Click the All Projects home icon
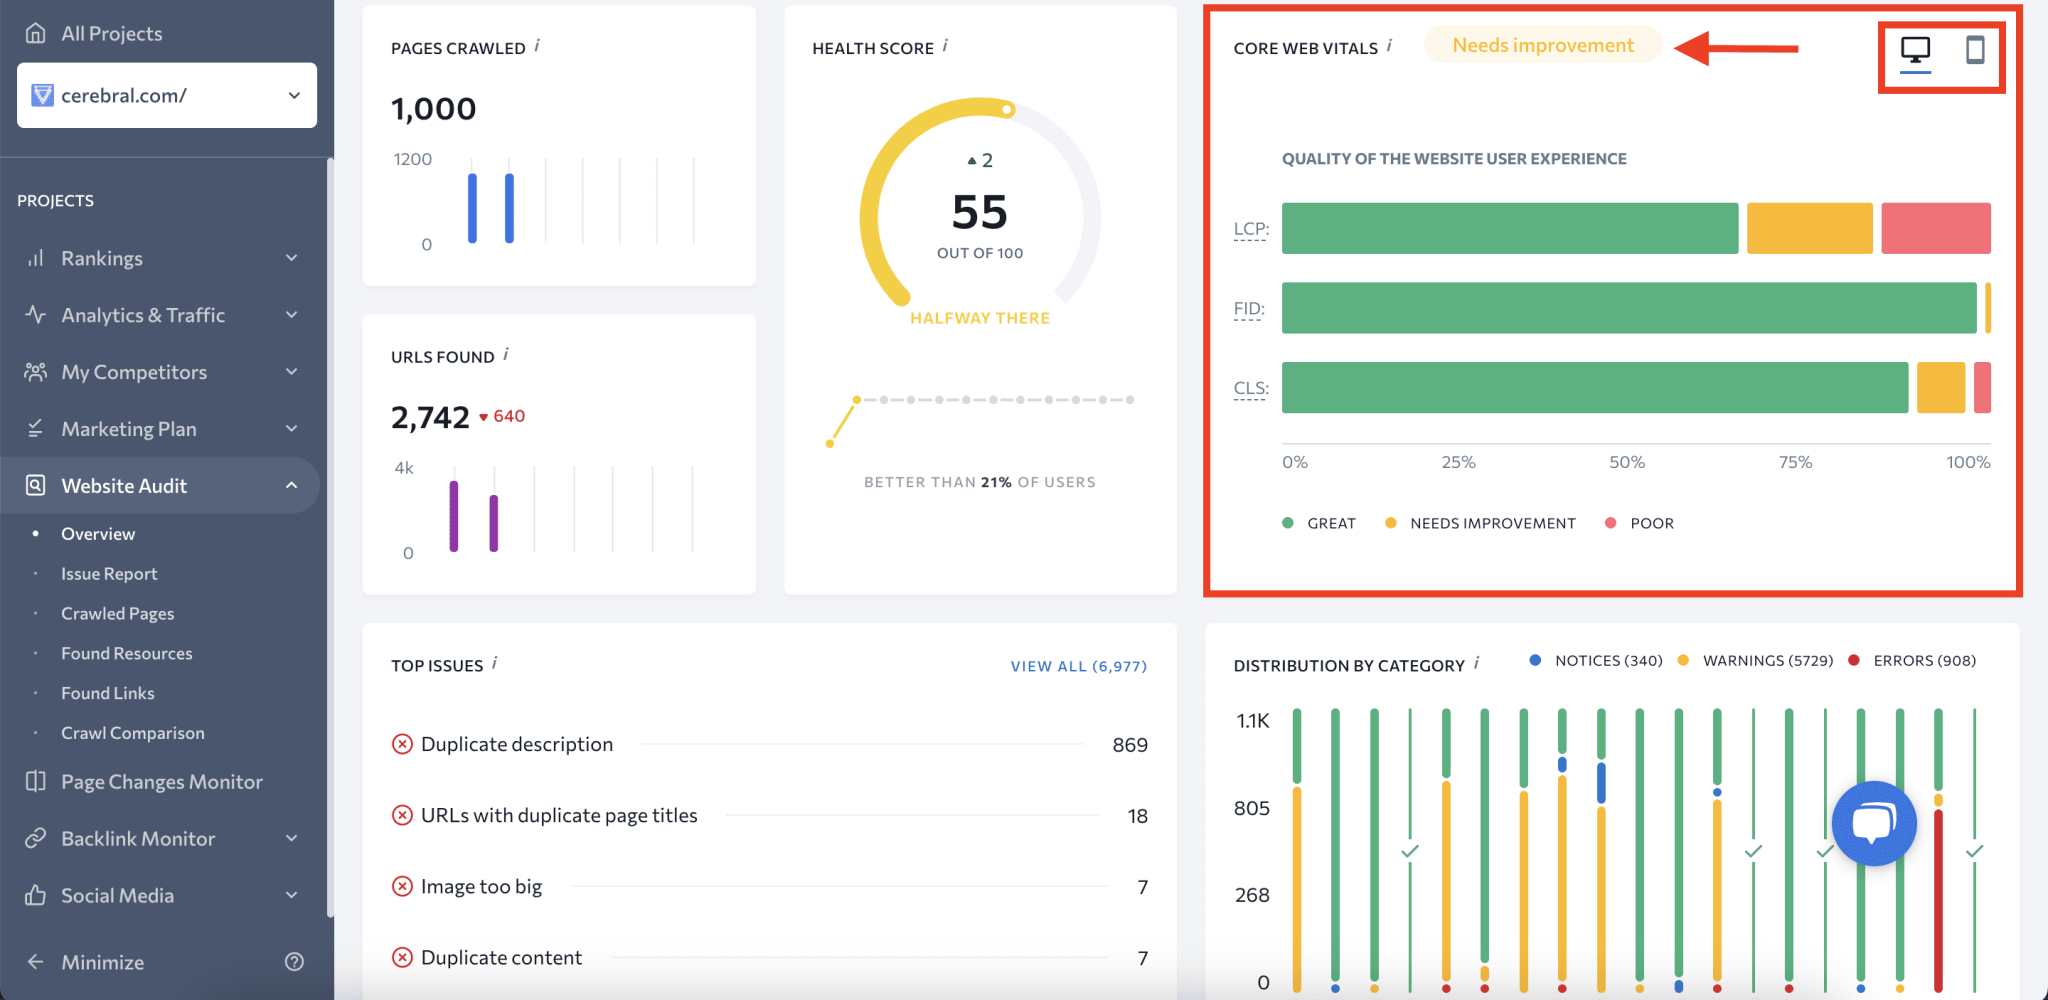 pyautogui.click(x=36, y=32)
